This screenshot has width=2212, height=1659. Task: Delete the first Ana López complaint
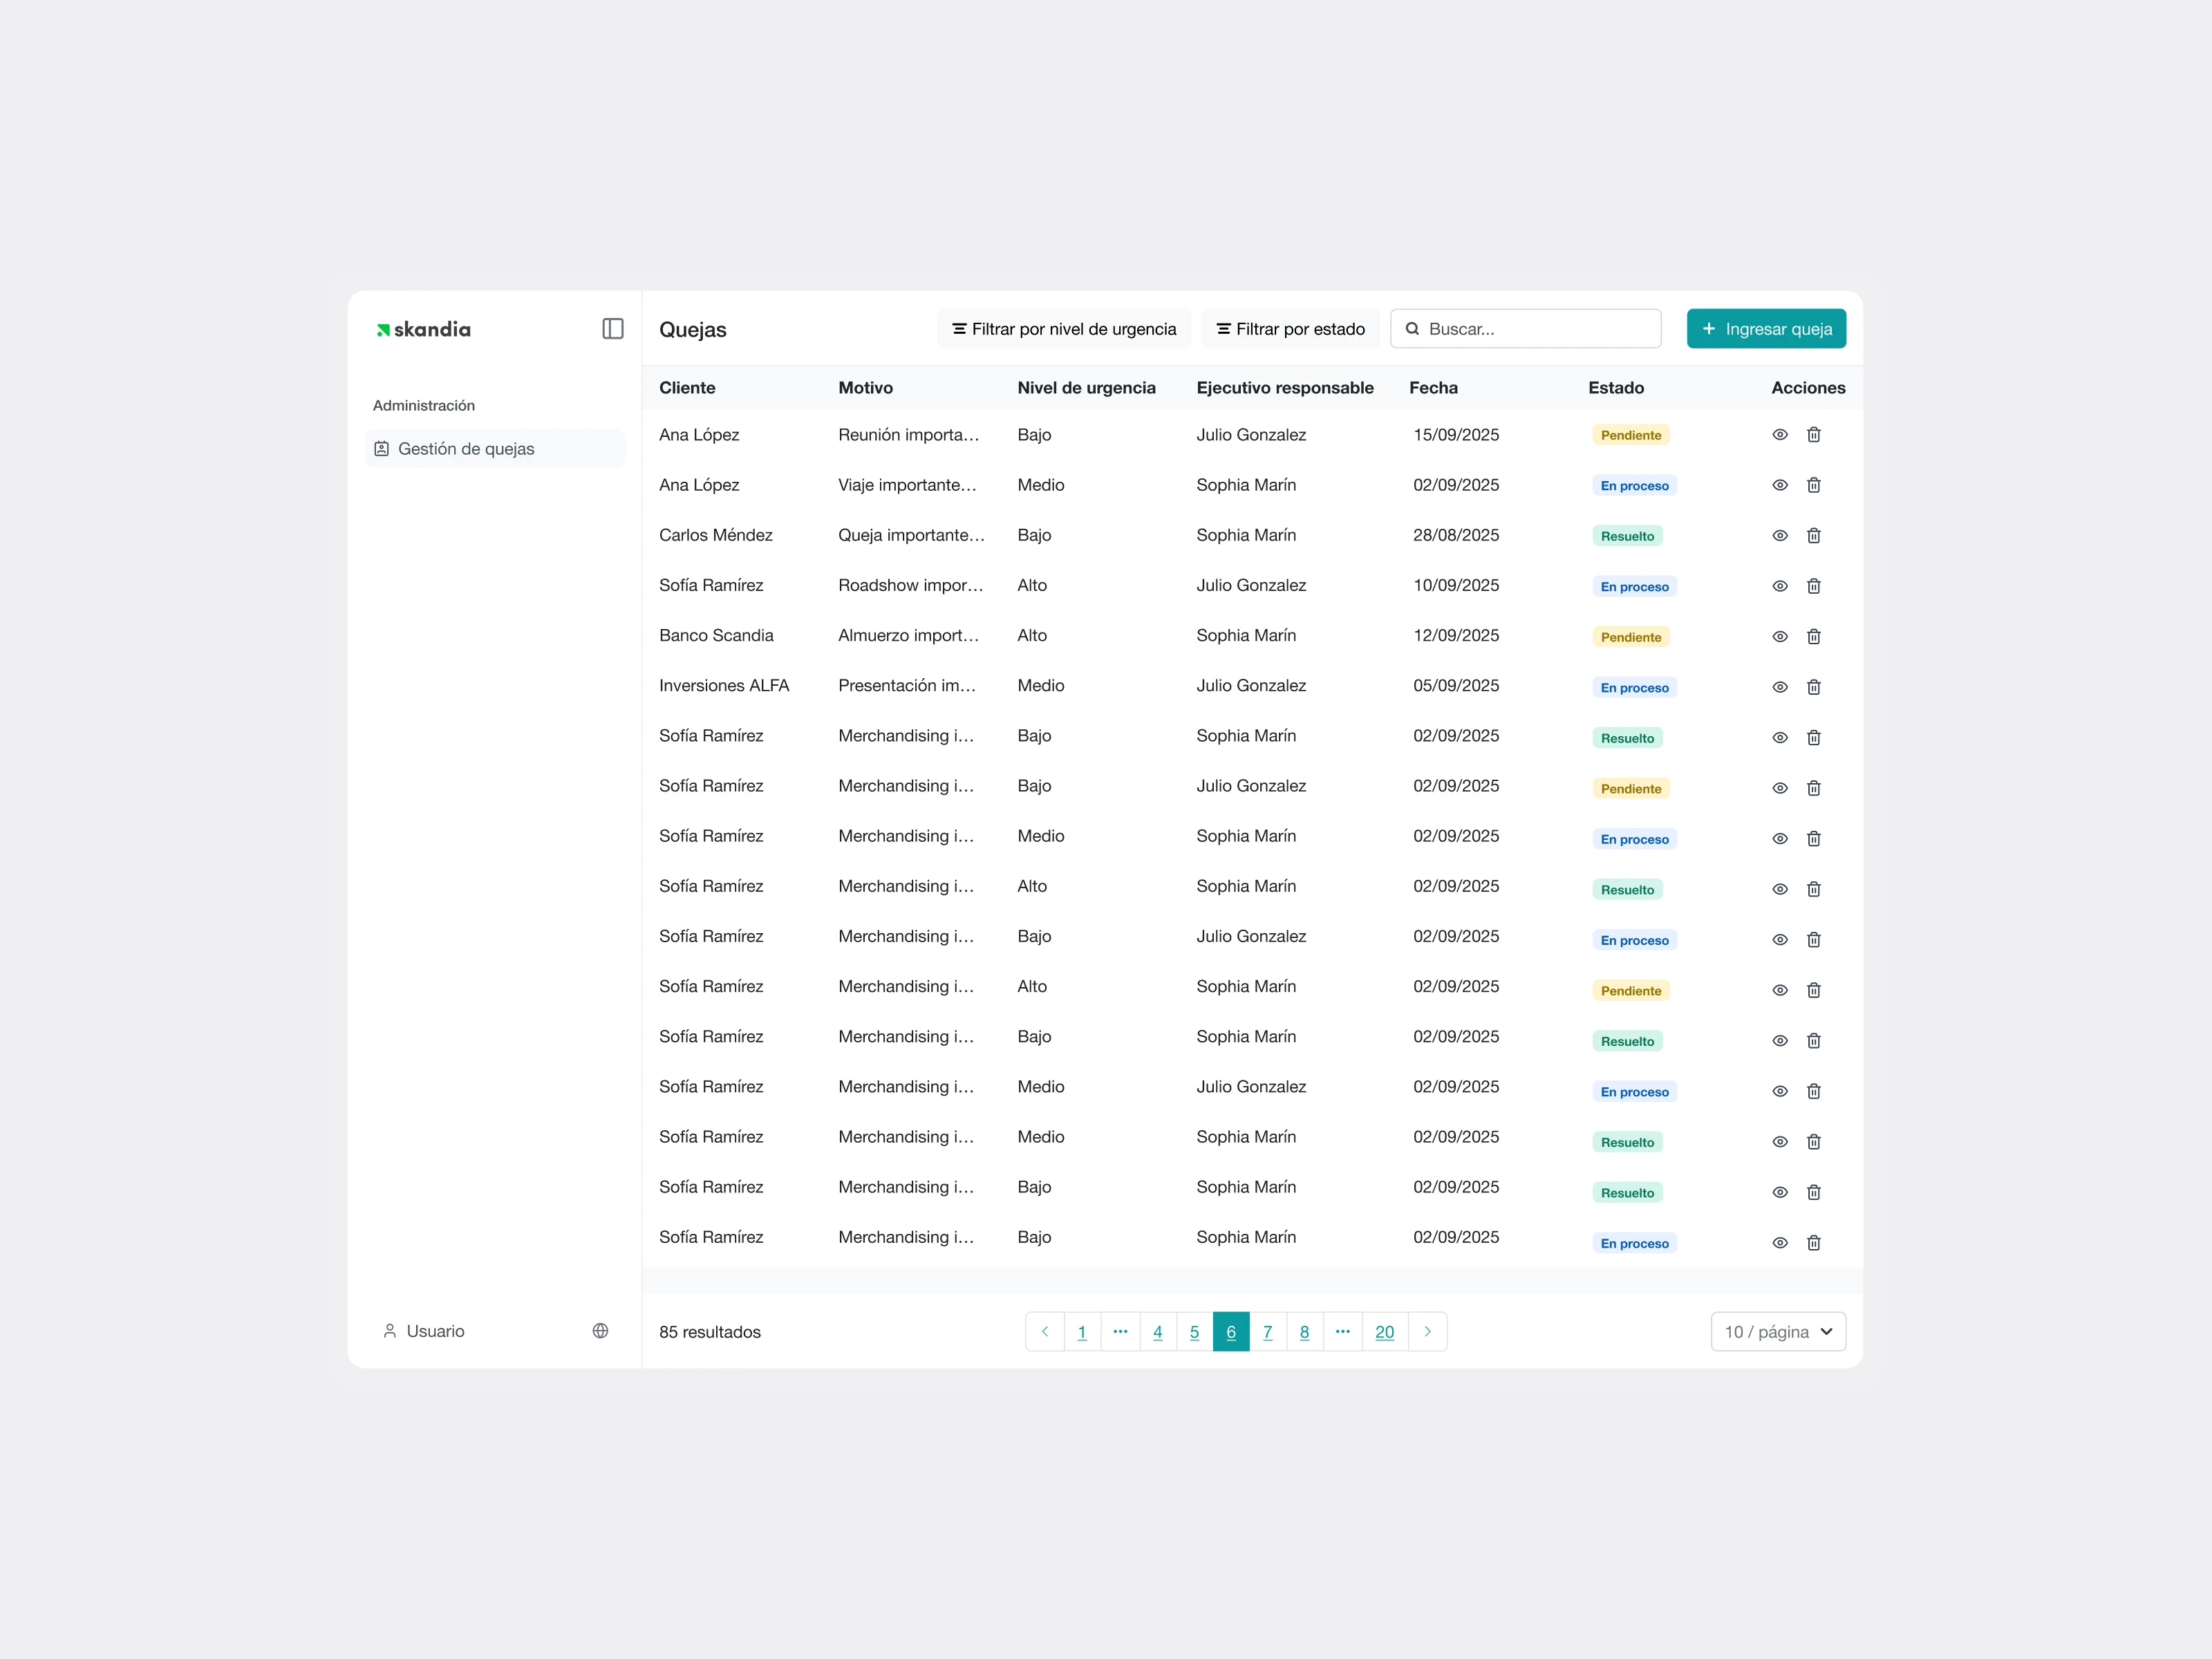[1813, 435]
